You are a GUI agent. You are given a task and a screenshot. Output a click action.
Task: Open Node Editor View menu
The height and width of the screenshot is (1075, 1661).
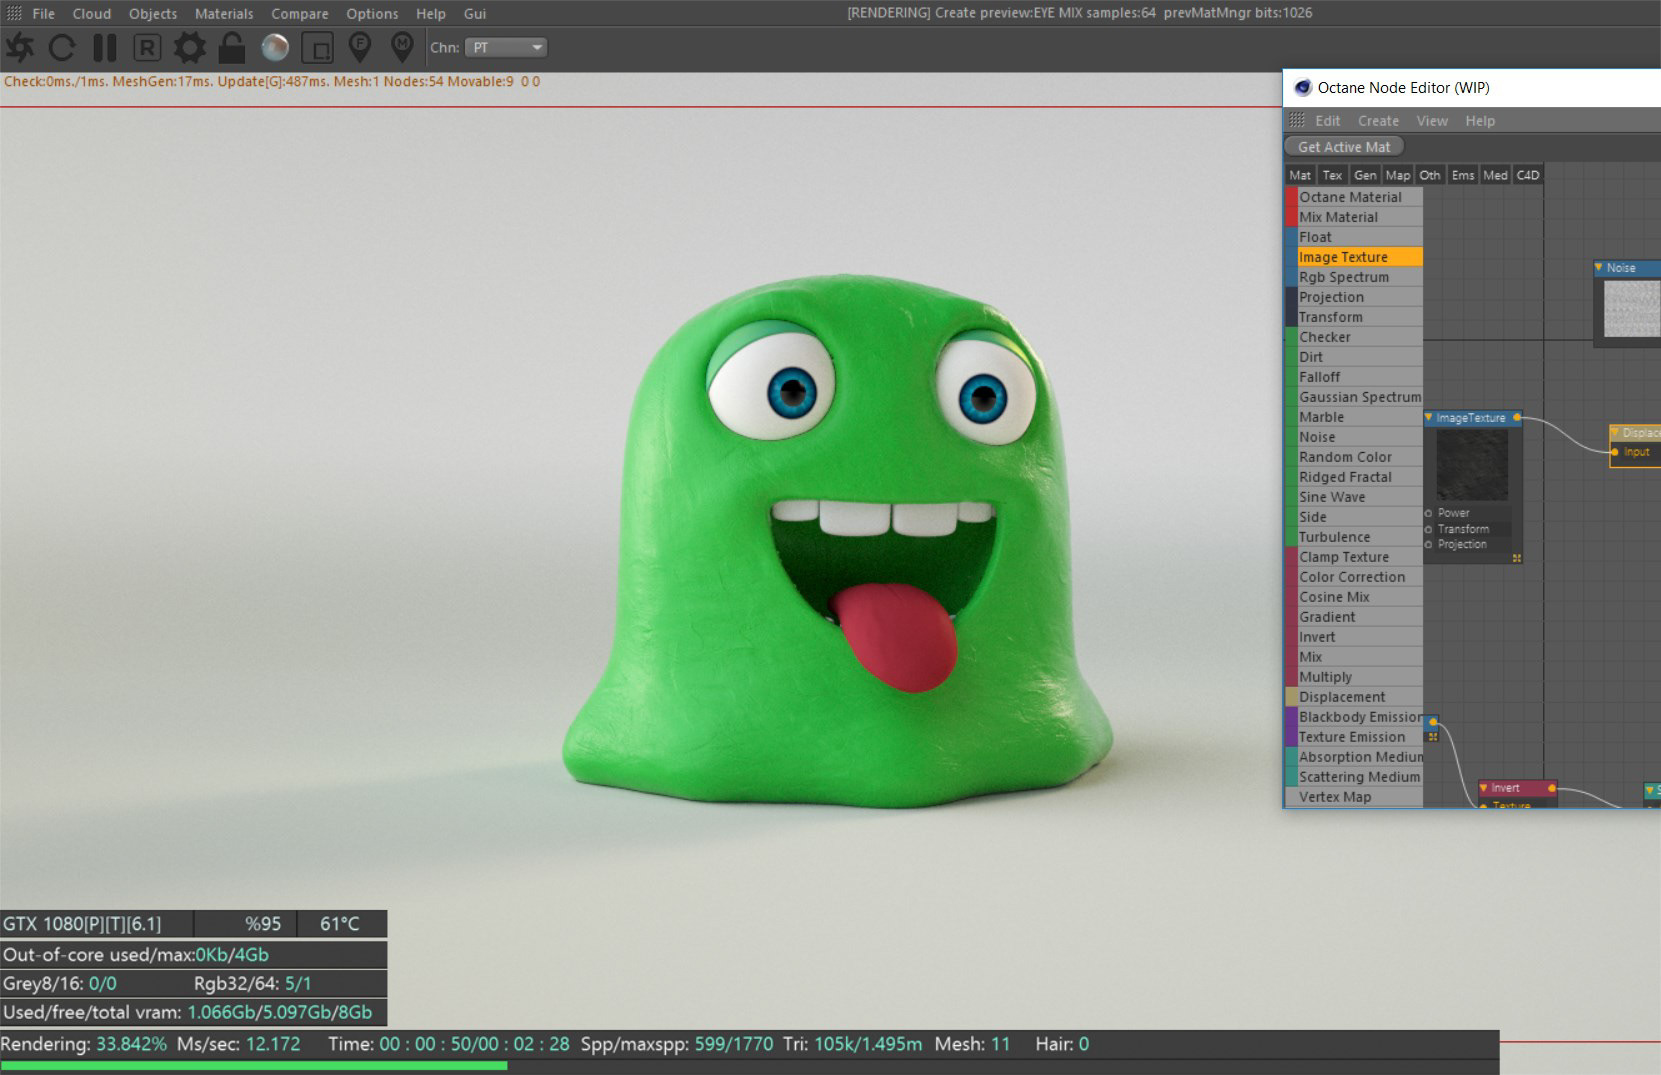(x=1432, y=121)
